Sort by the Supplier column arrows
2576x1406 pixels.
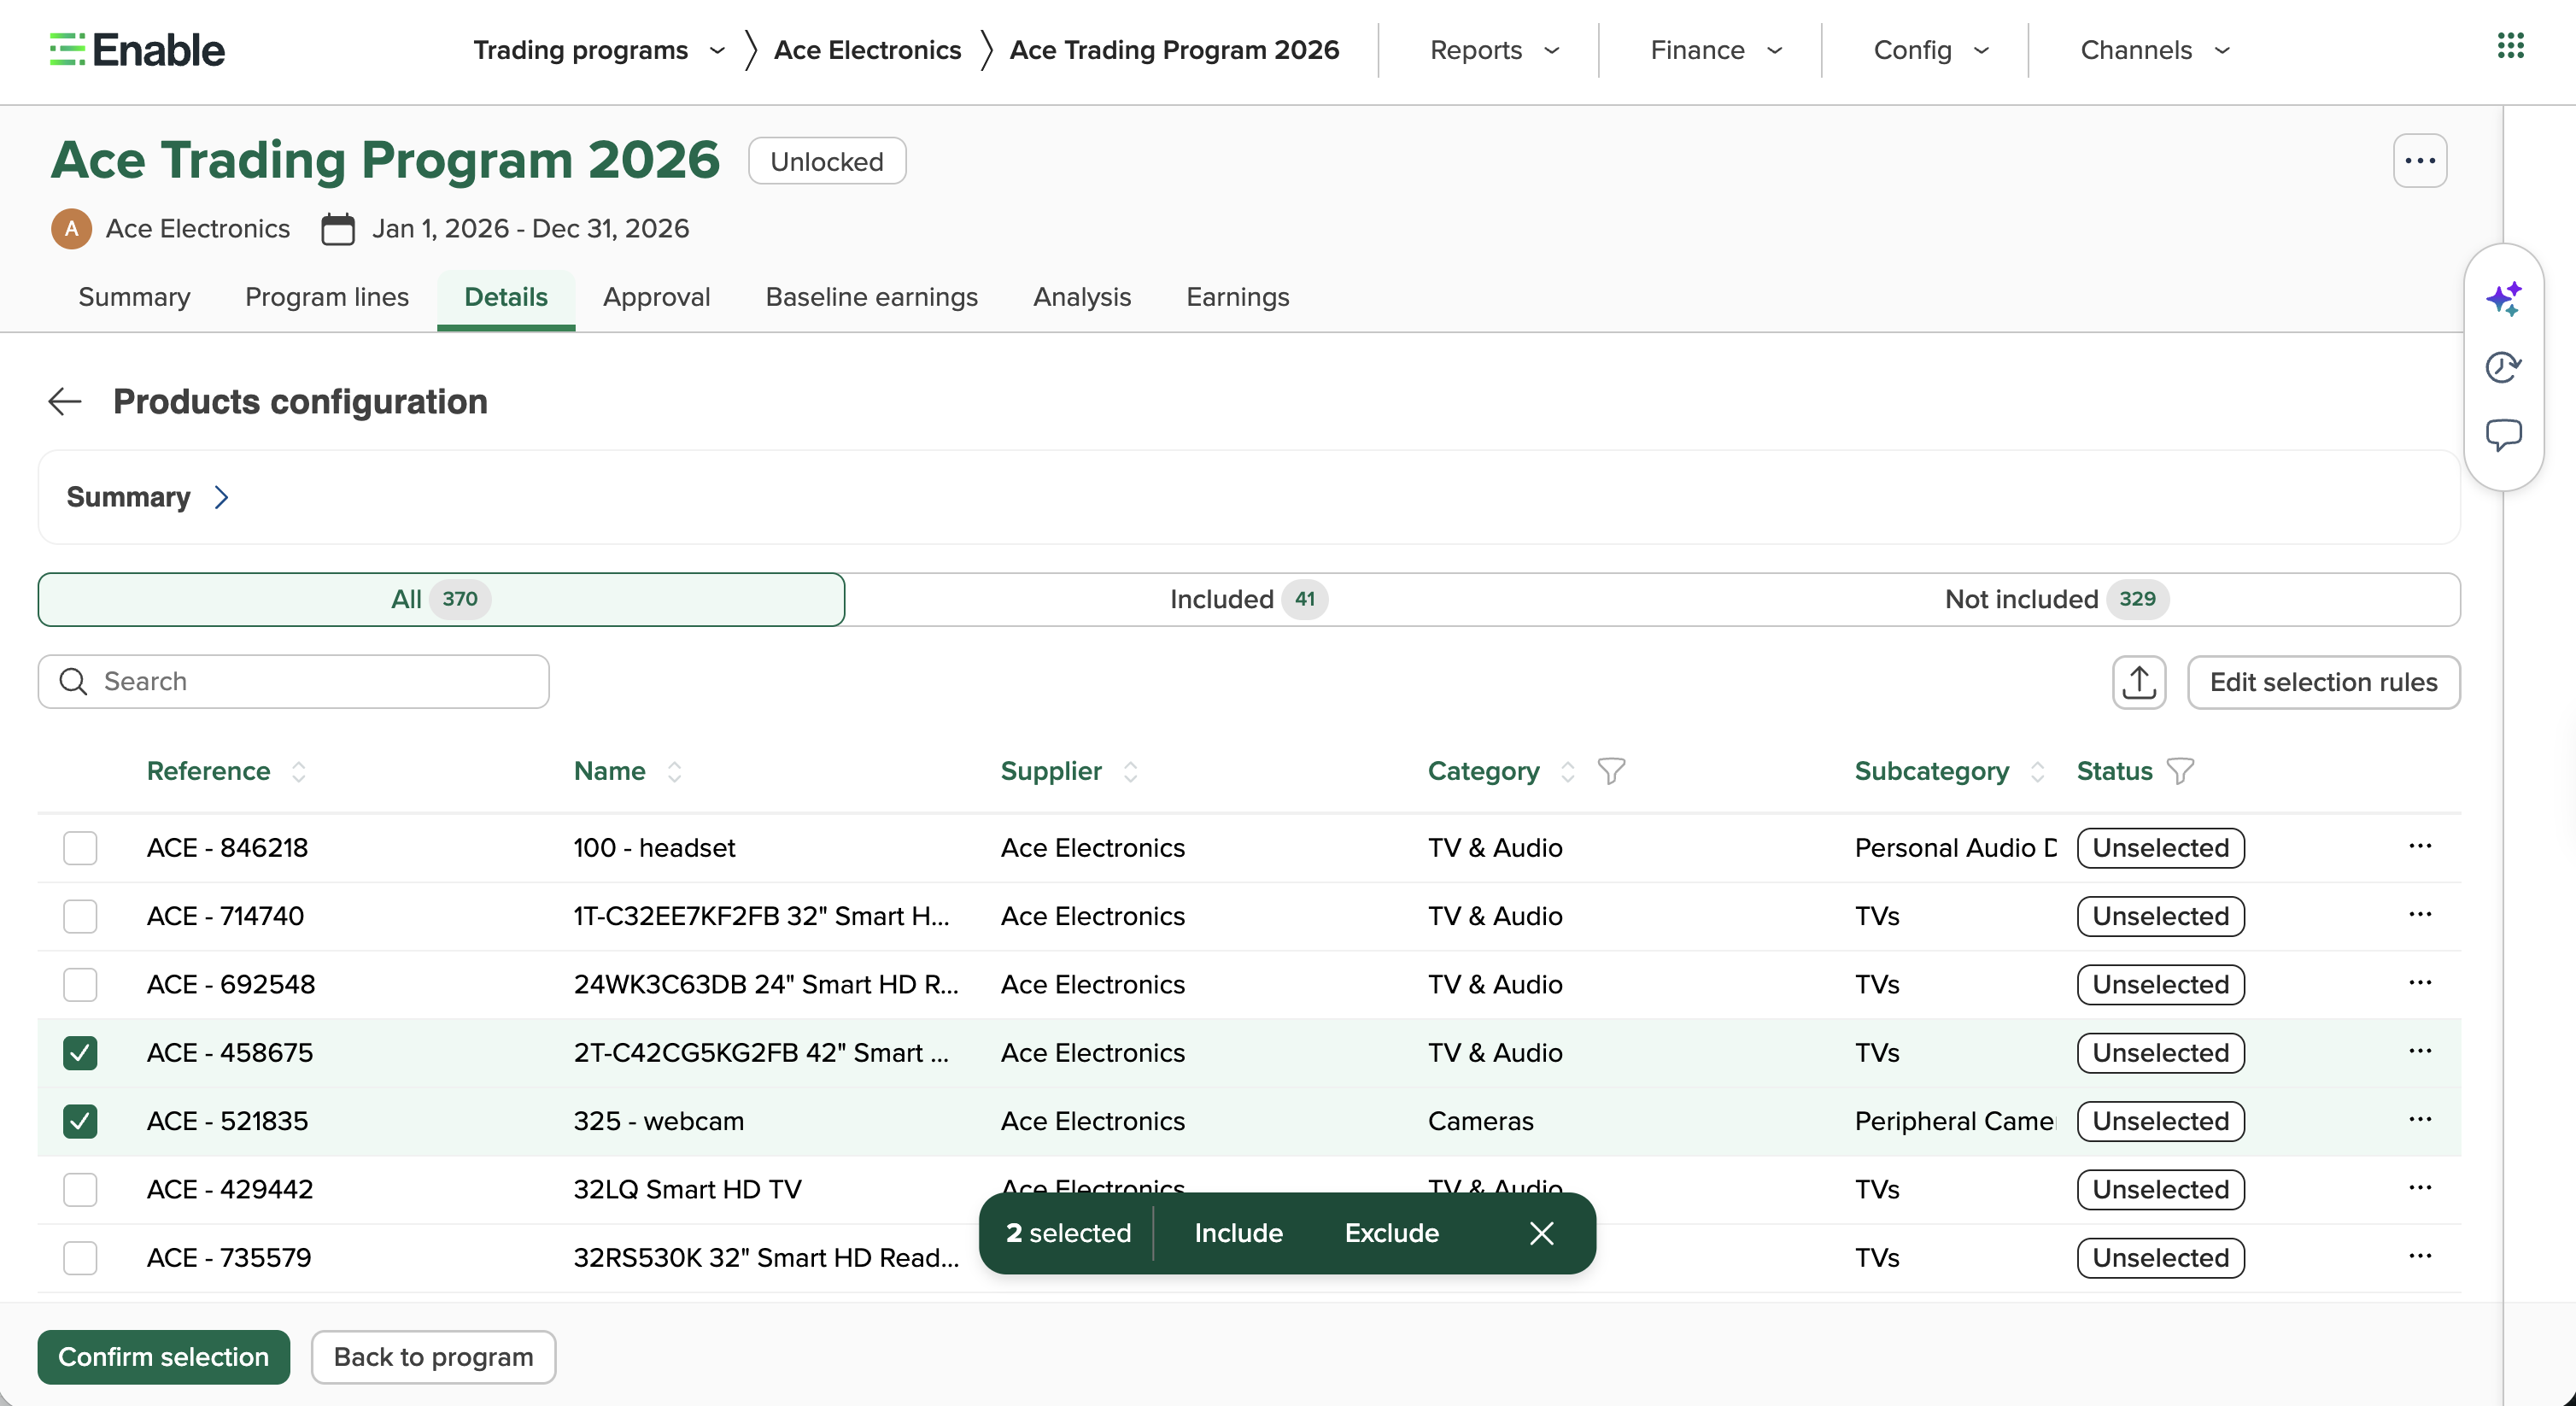[x=1130, y=771]
